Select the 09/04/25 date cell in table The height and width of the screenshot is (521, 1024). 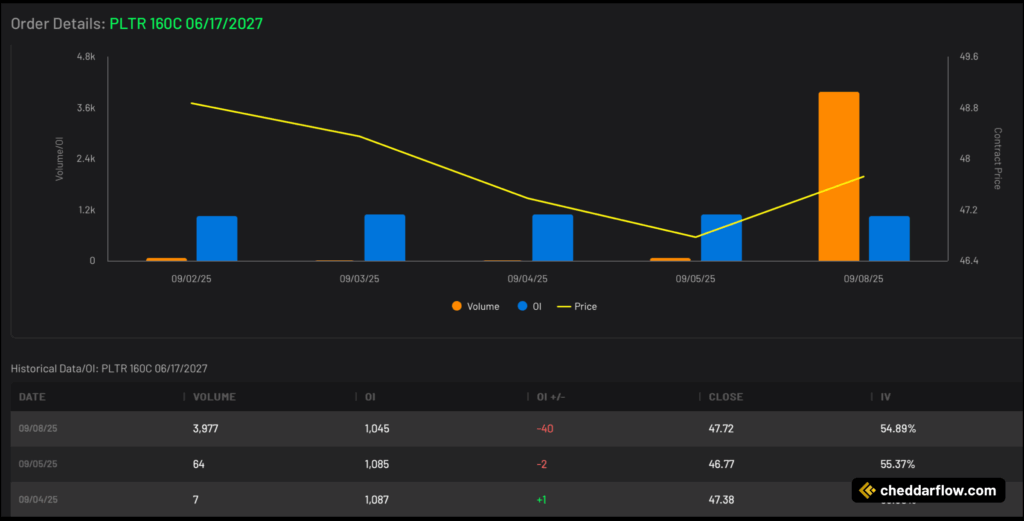click(38, 499)
